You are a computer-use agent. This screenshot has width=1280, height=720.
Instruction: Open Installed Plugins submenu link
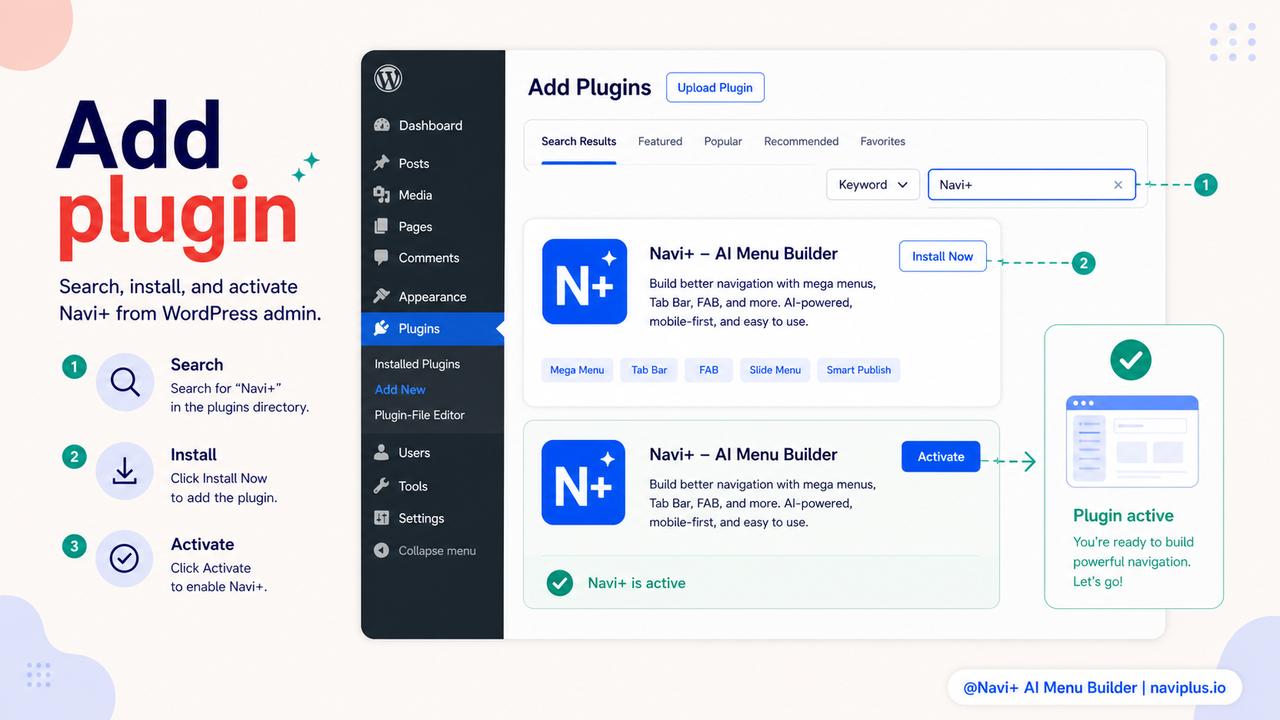coord(417,364)
